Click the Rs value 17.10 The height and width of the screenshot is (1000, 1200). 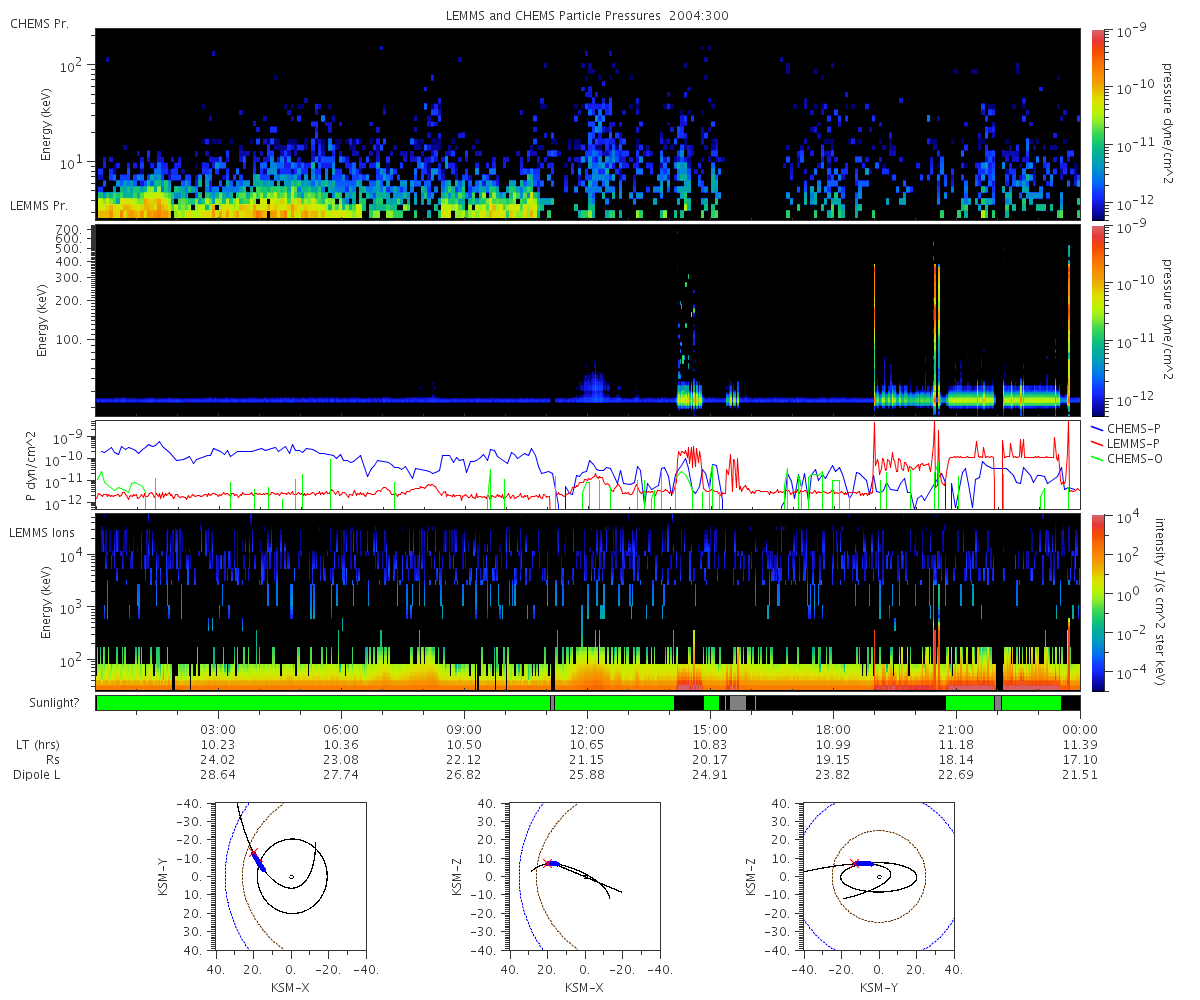click(1080, 760)
